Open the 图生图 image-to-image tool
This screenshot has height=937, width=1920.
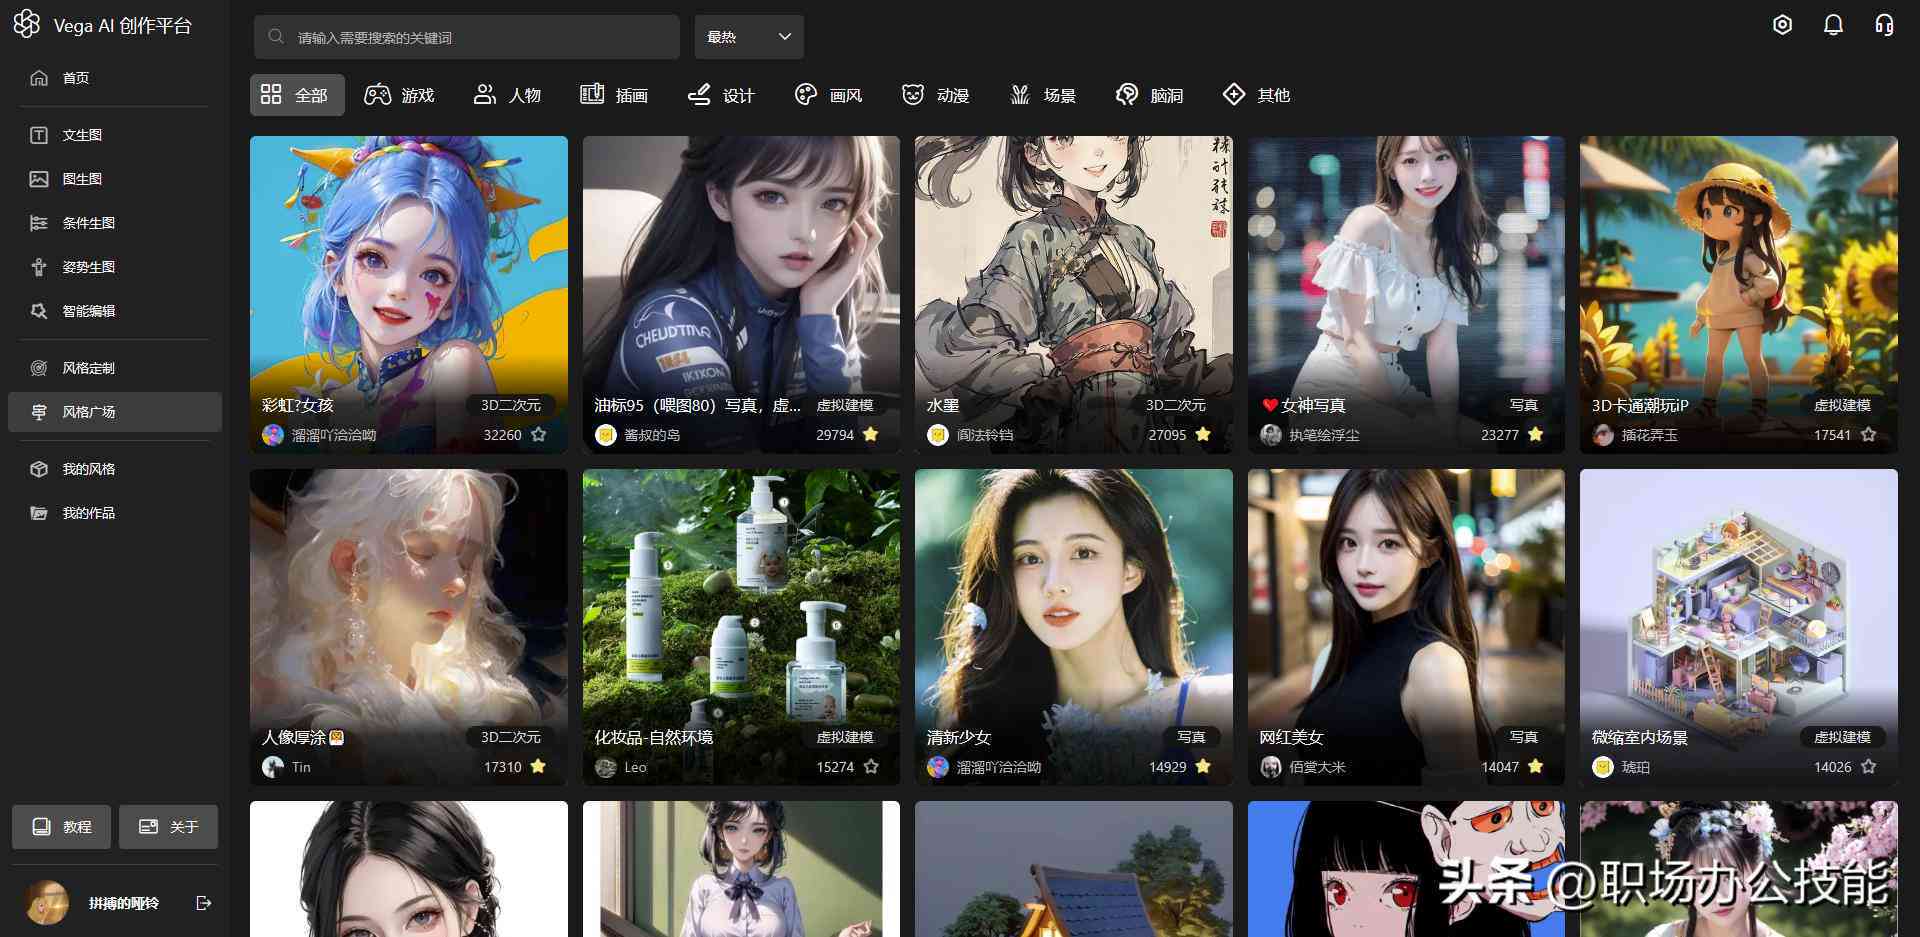tap(115, 179)
